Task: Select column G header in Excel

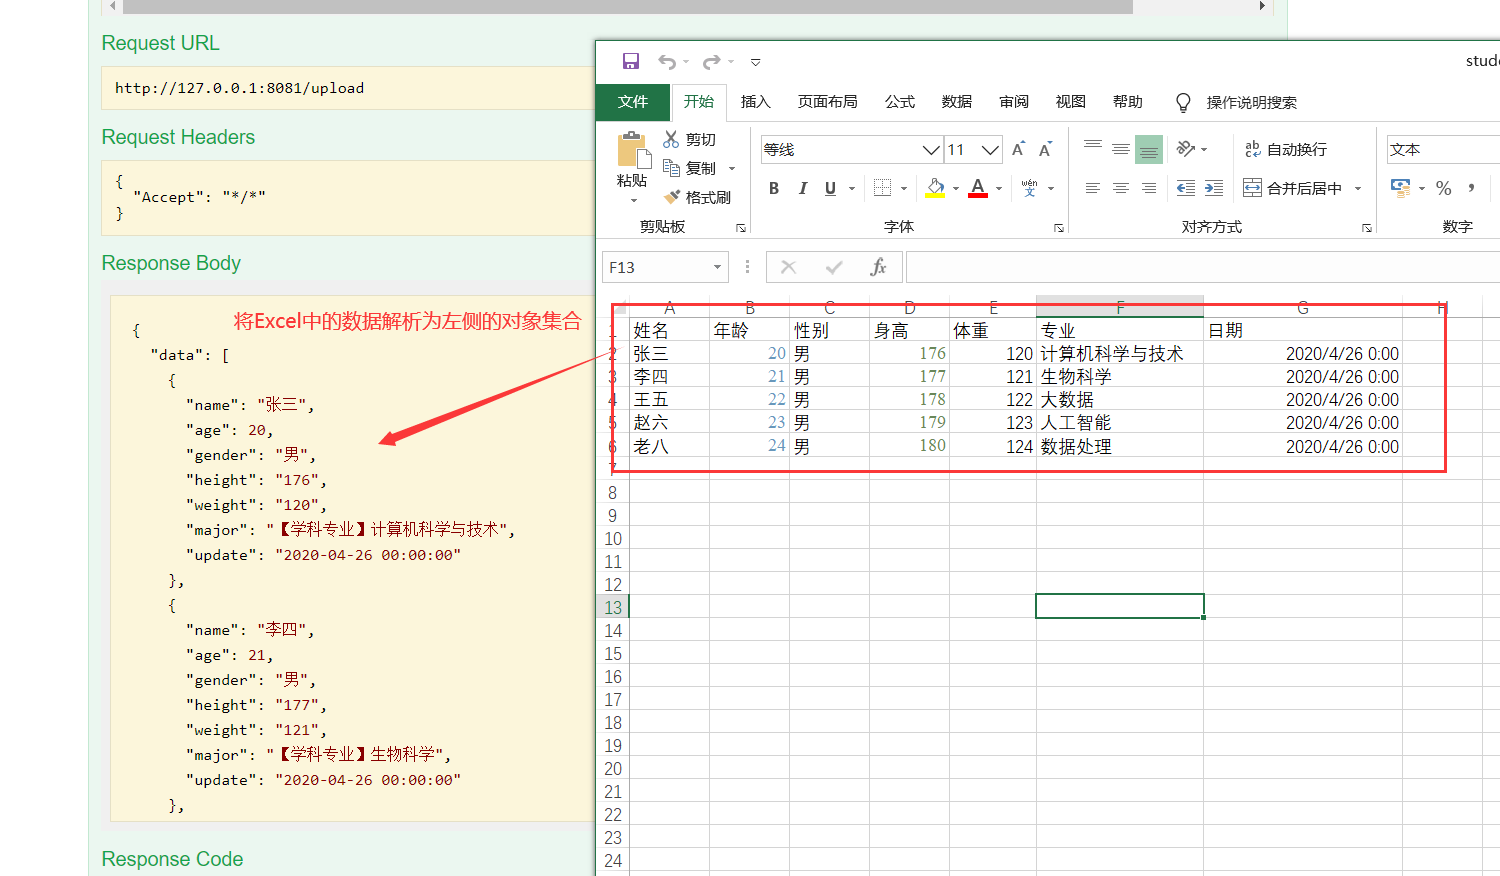Action: click(x=1303, y=308)
